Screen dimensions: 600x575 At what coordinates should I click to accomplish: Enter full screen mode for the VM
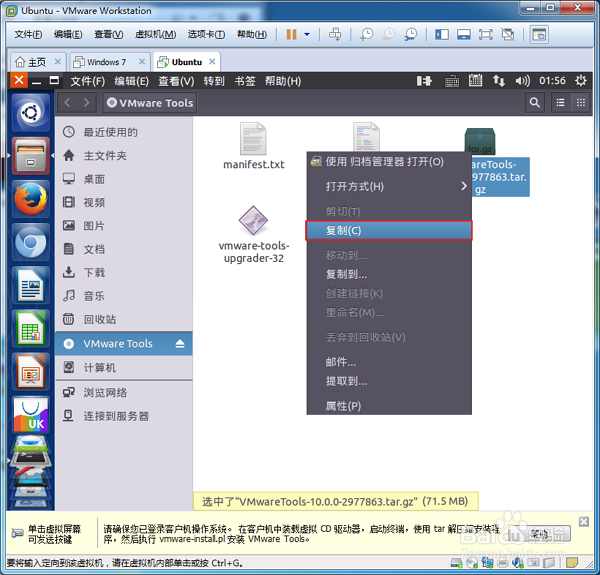pyautogui.click(x=486, y=34)
